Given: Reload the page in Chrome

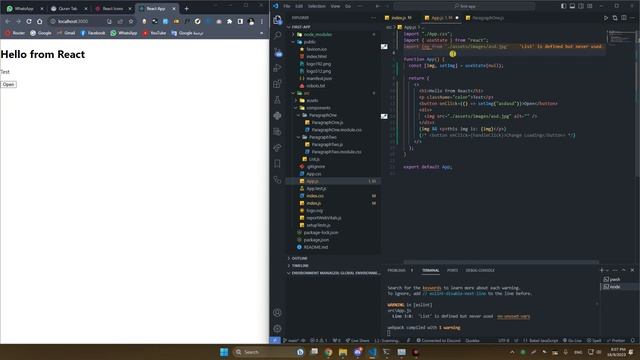Looking at the screenshot, I should pyautogui.click(x=29, y=21).
